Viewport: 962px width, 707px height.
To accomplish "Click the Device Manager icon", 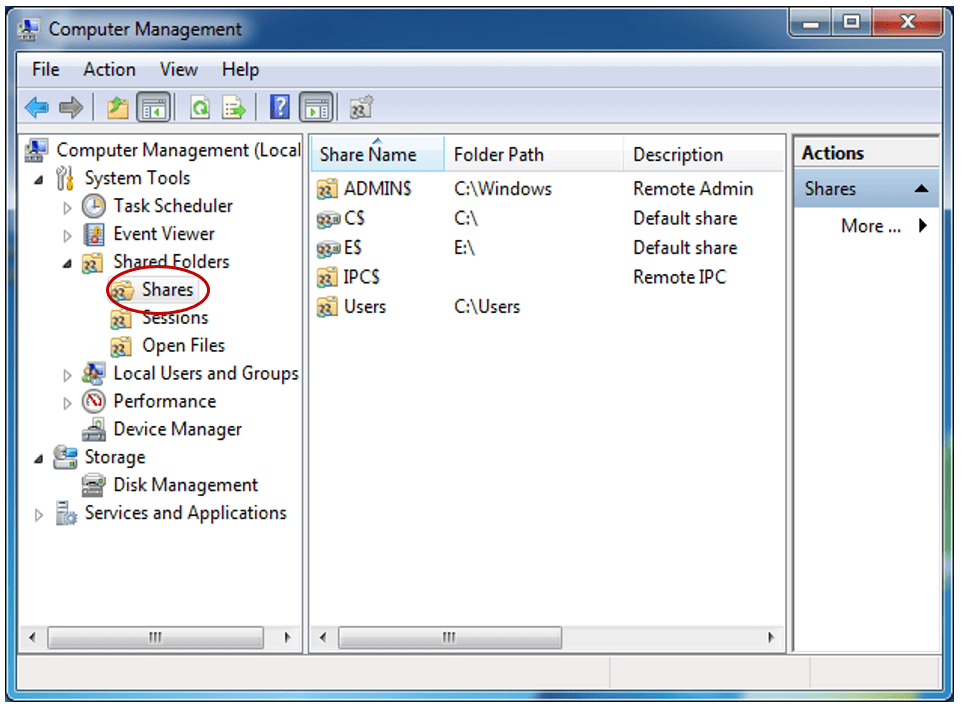I will click(x=93, y=430).
